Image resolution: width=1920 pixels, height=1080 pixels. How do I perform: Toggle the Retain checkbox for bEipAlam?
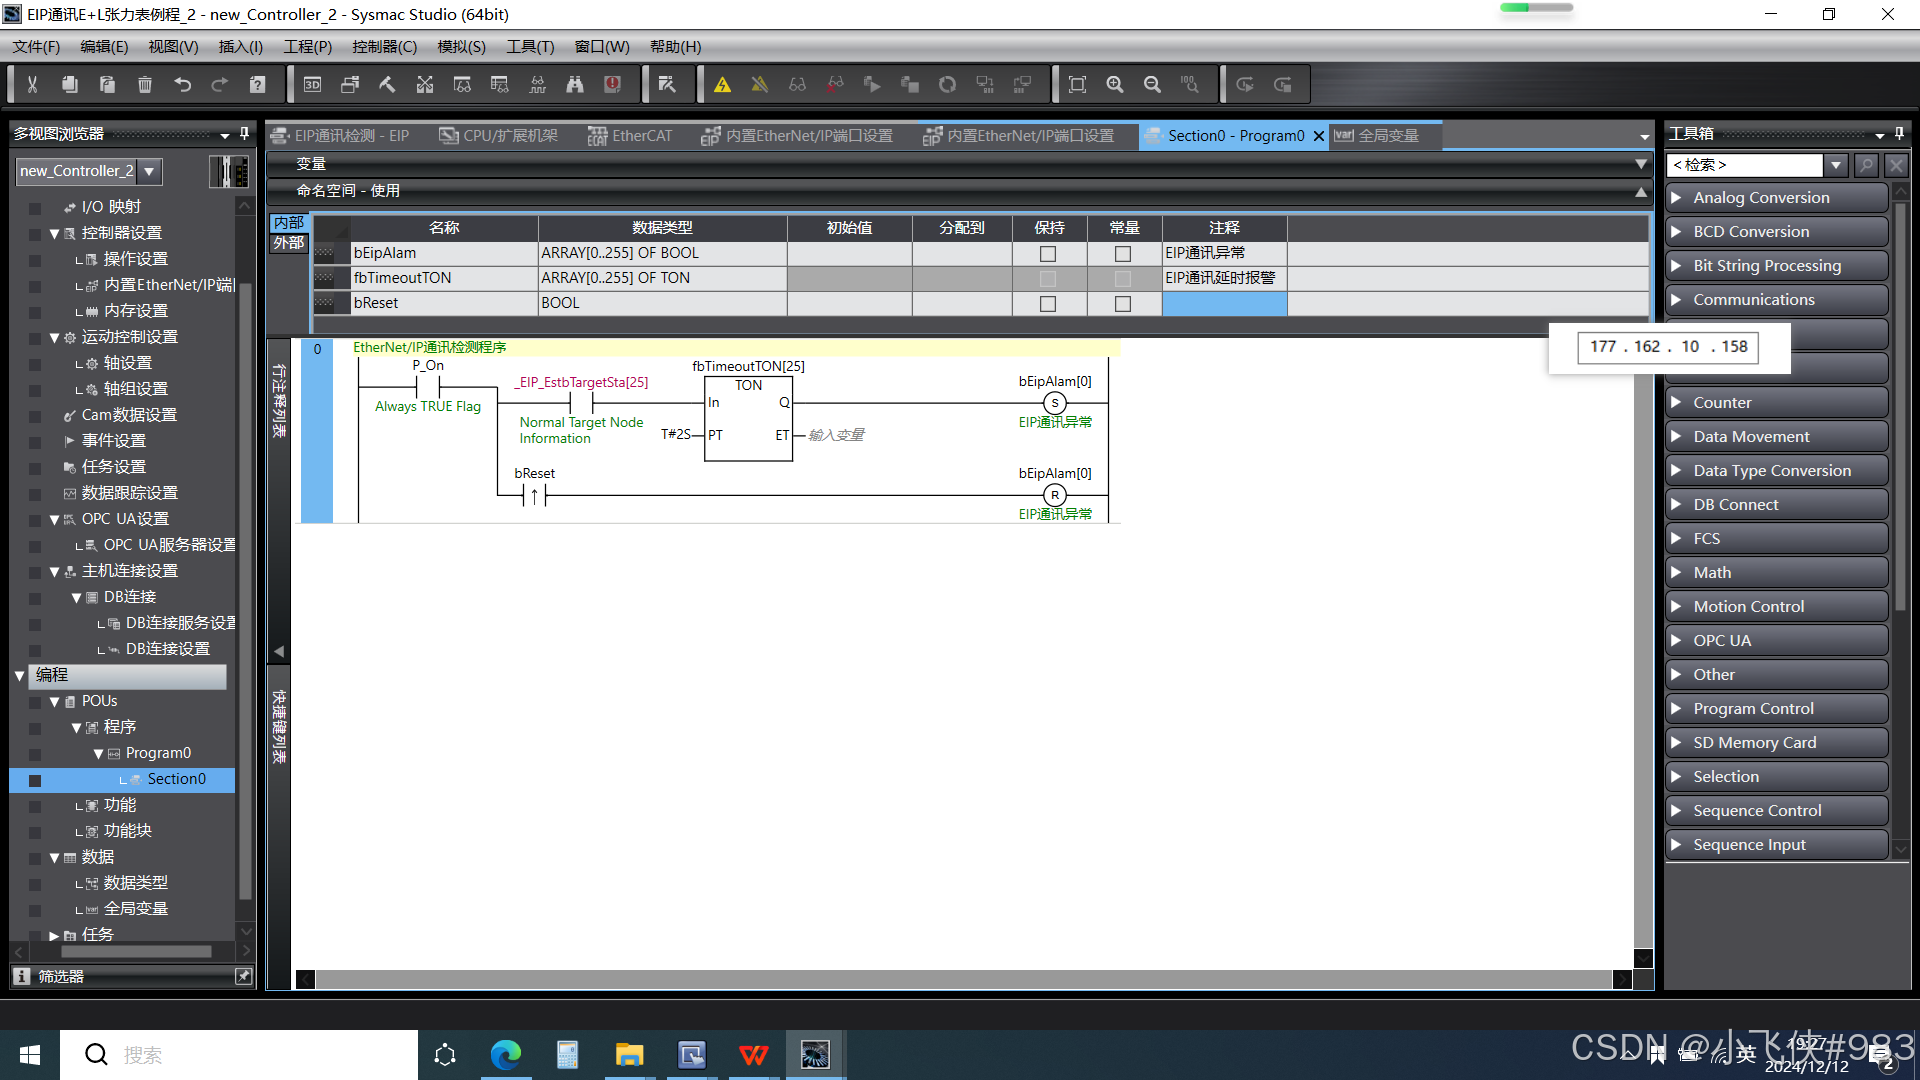click(1048, 254)
